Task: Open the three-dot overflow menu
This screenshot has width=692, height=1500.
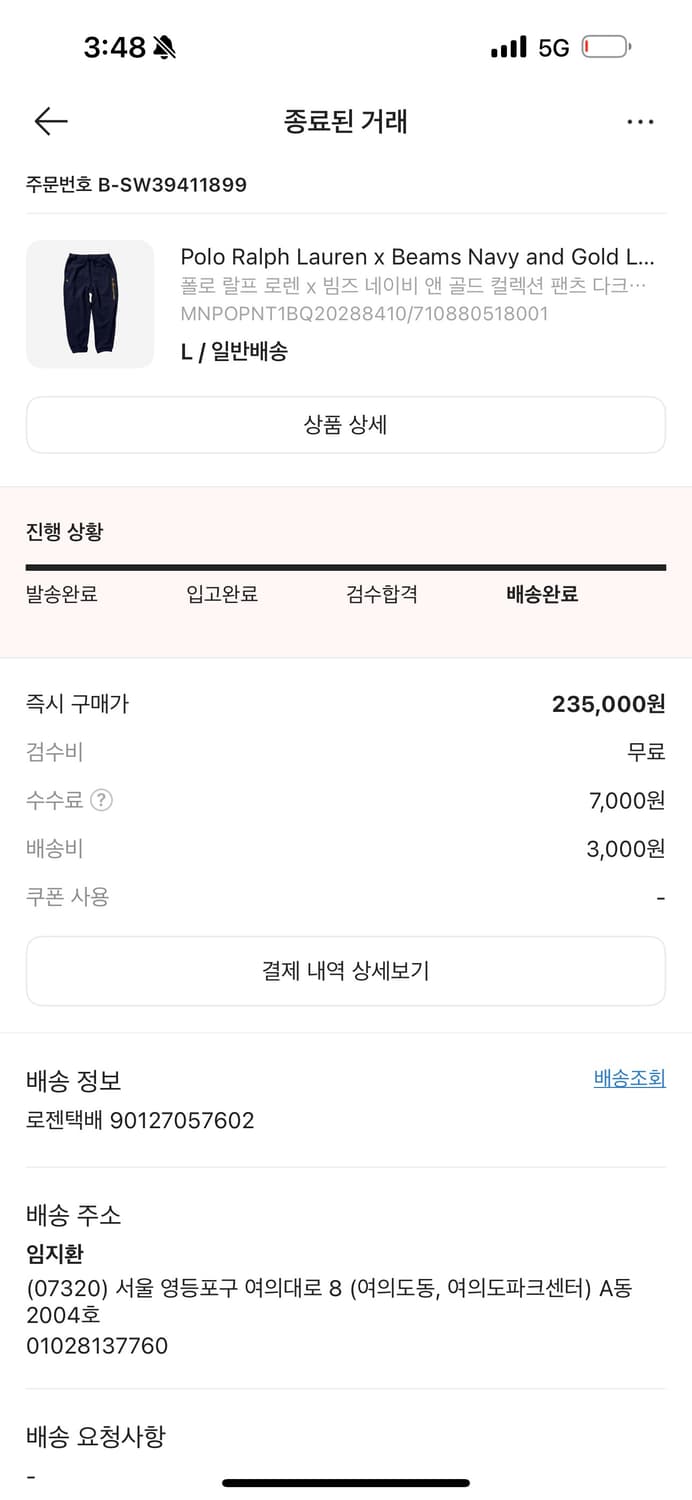Action: point(639,121)
